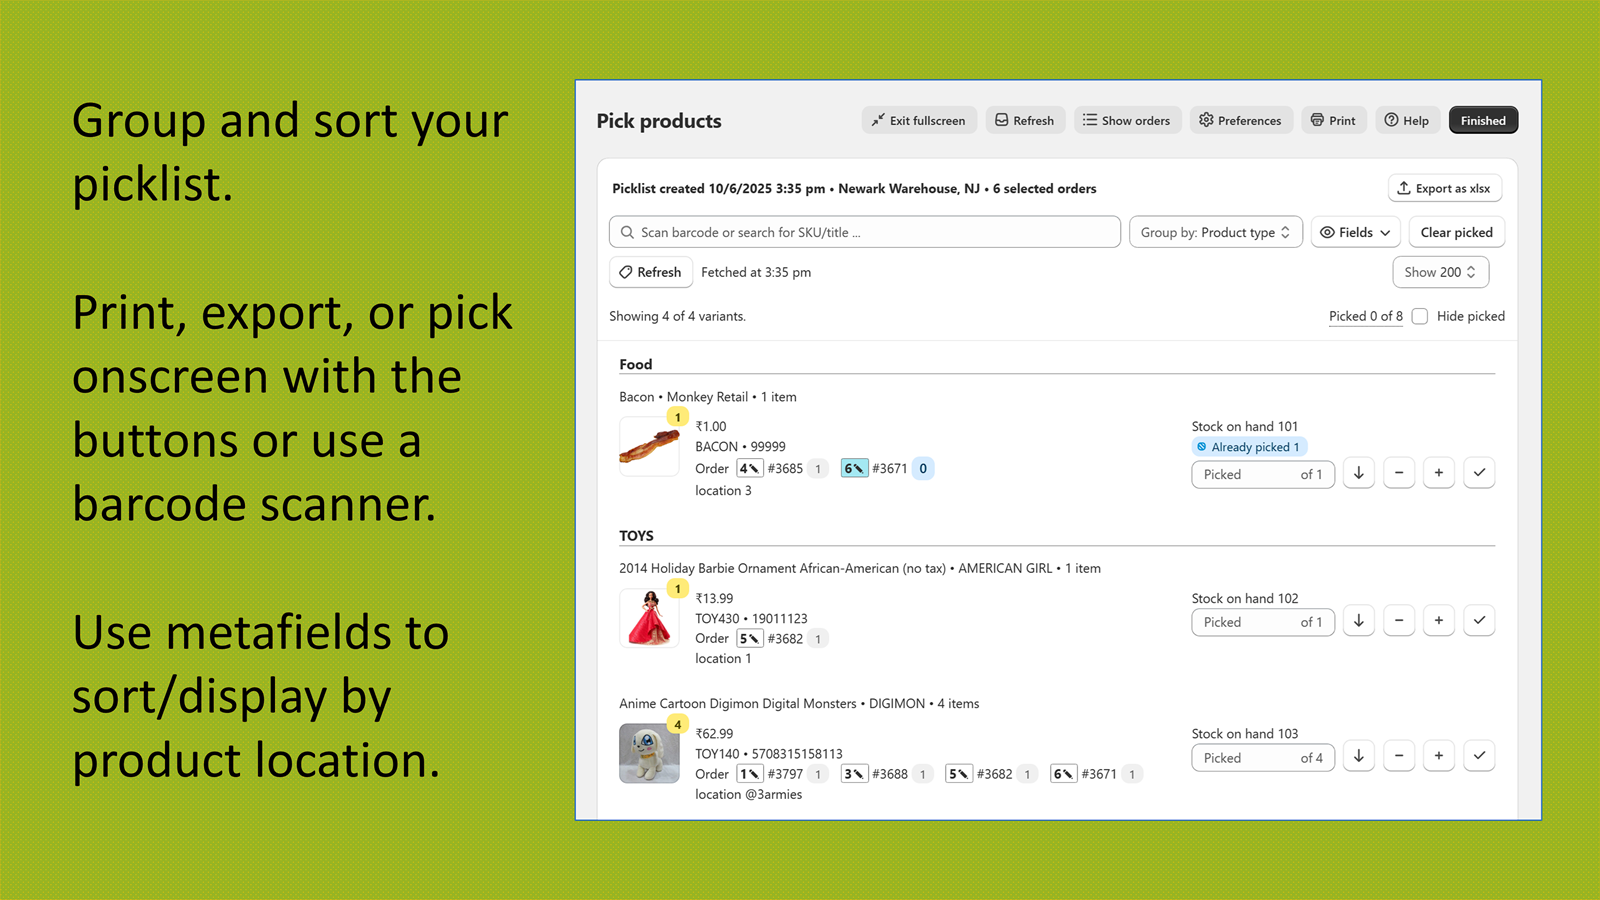This screenshot has height=900, width=1600.
Task: Click plus icon on Bacon row
Action: tap(1439, 473)
